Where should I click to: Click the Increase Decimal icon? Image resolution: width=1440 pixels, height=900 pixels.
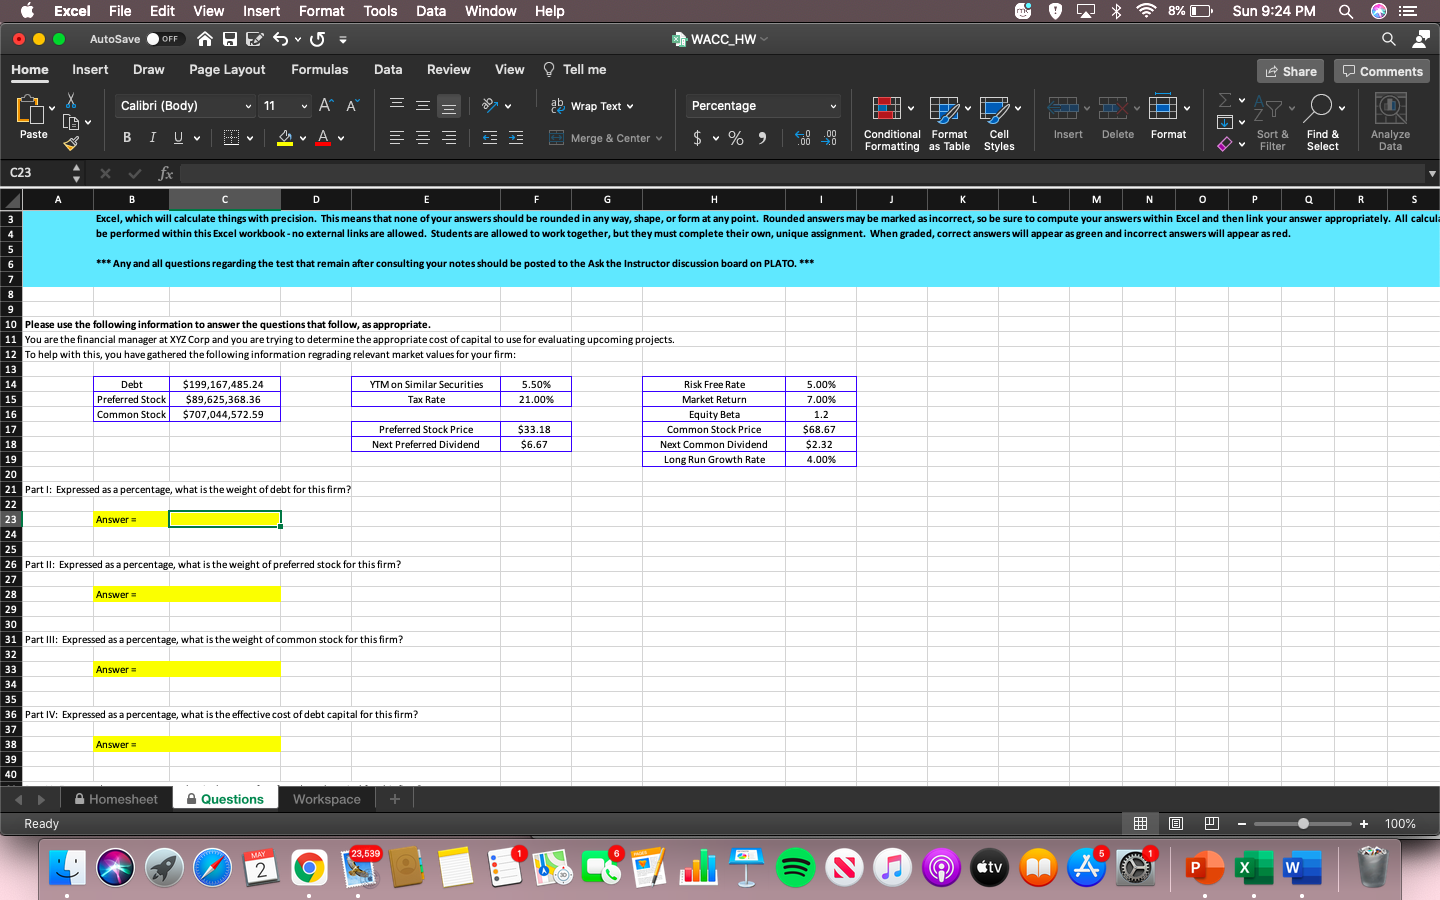[x=800, y=137]
